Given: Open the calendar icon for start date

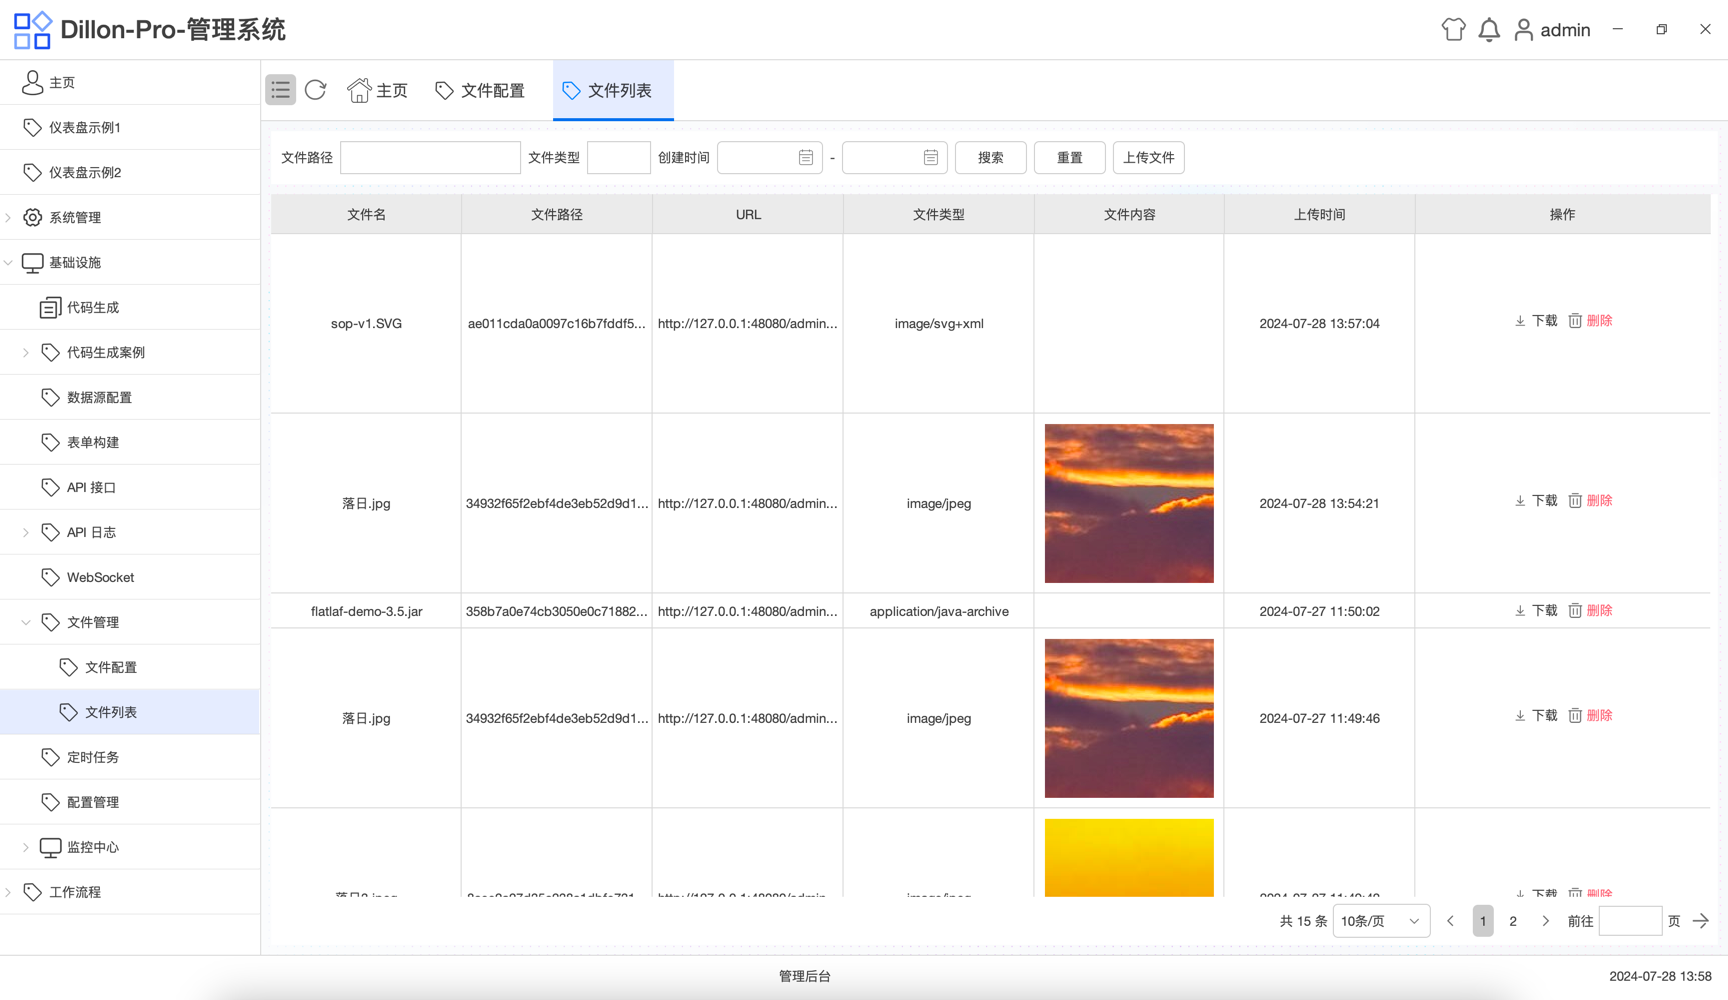Looking at the screenshot, I should (806, 157).
